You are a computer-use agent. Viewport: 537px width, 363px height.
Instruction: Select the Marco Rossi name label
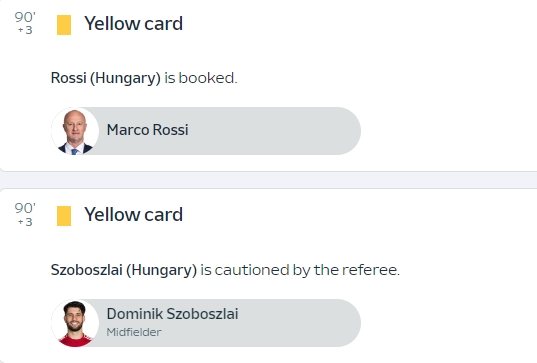148,130
